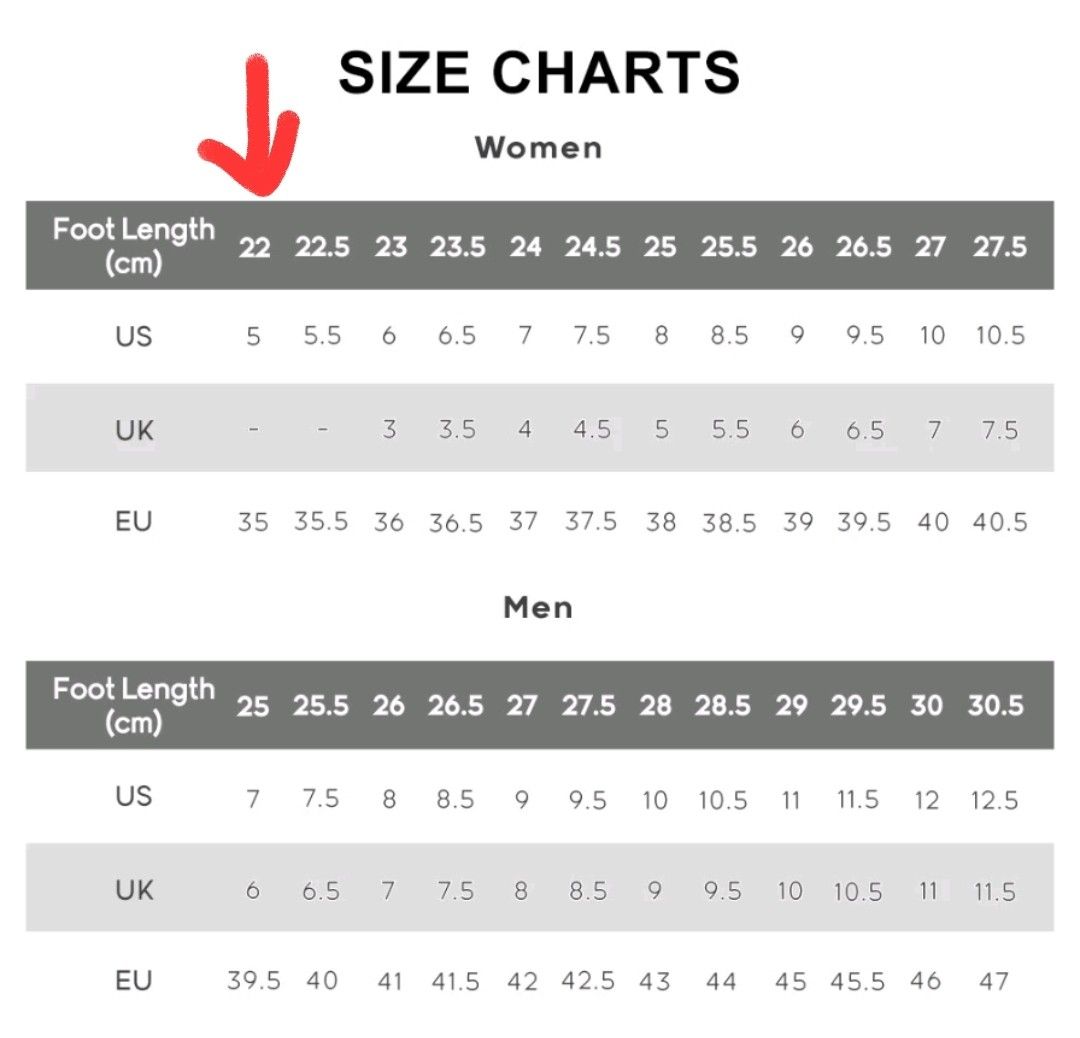Screen dimensions: 1080x1038
Task: Click the SIZE CHARTS title
Action: [x=539, y=72]
